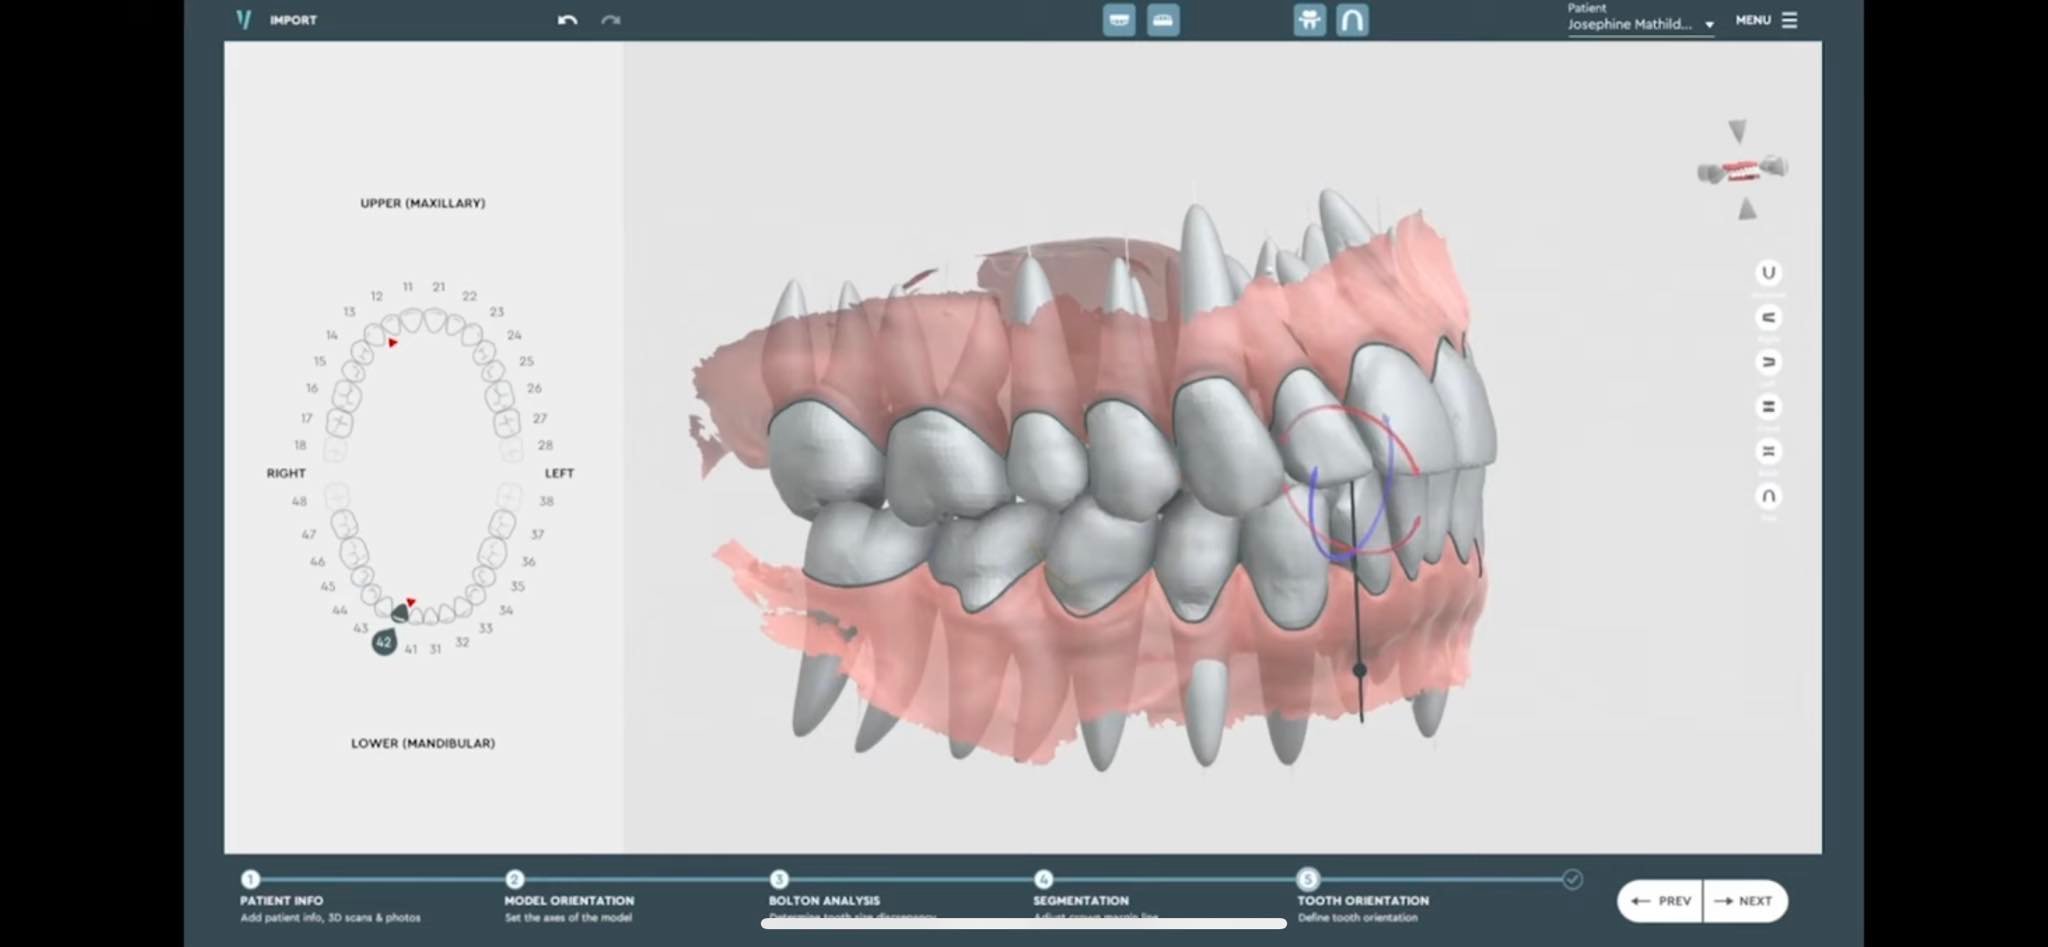2048x947 pixels.
Task: Toggle arch-shaped display icon in top bar
Action: pyautogui.click(x=1352, y=20)
